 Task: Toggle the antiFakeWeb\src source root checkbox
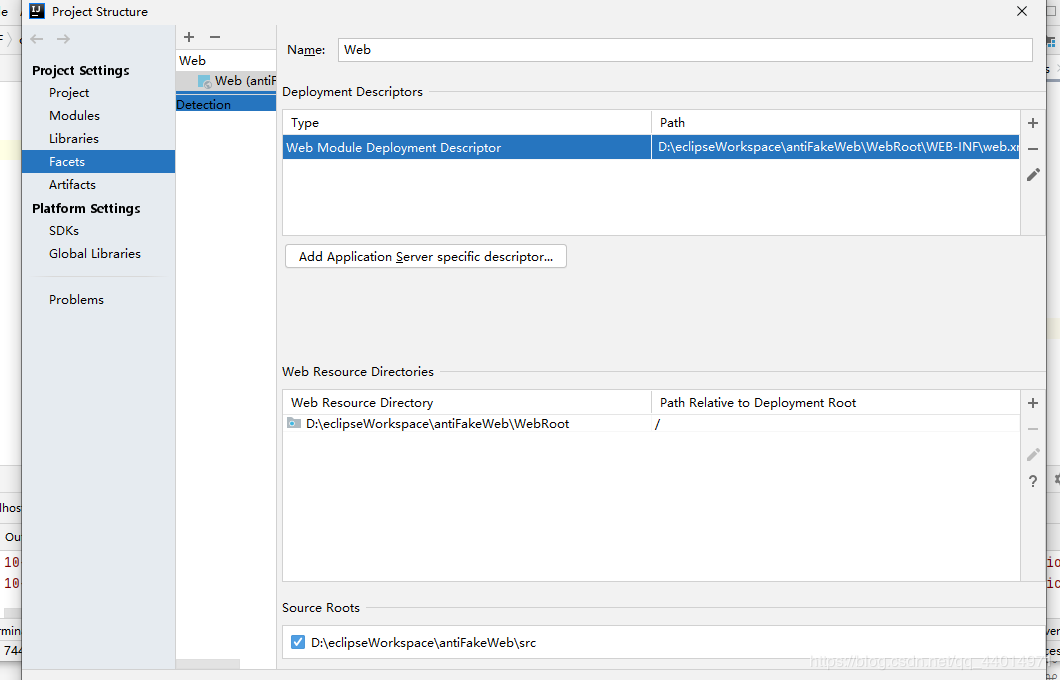(x=297, y=642)
